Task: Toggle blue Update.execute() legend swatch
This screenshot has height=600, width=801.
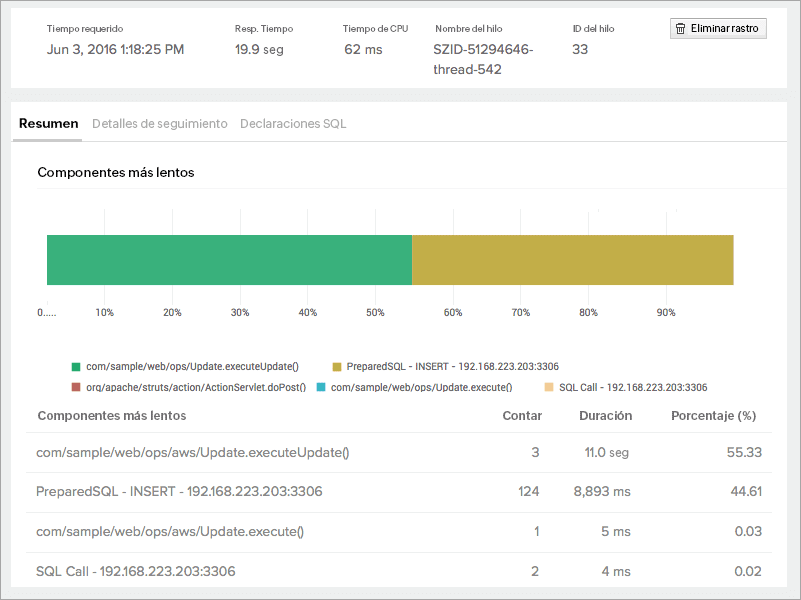Action: point(320,387)
